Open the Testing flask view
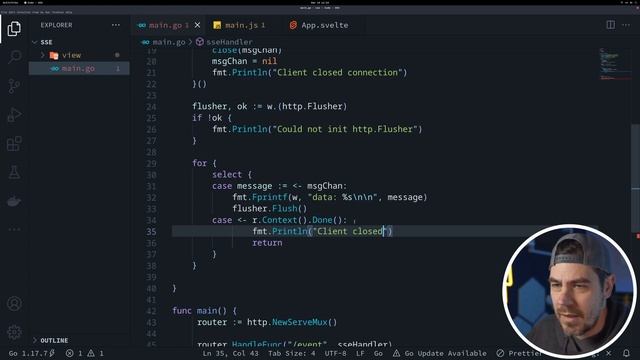Viewport: 640px width, 360px height. pyautogui.click(x=14, y=172)
